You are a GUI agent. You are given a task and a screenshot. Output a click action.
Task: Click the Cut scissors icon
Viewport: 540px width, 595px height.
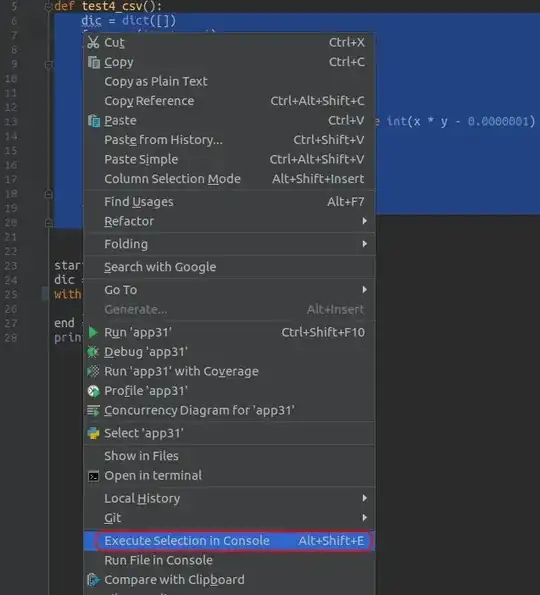coord(93,42)
